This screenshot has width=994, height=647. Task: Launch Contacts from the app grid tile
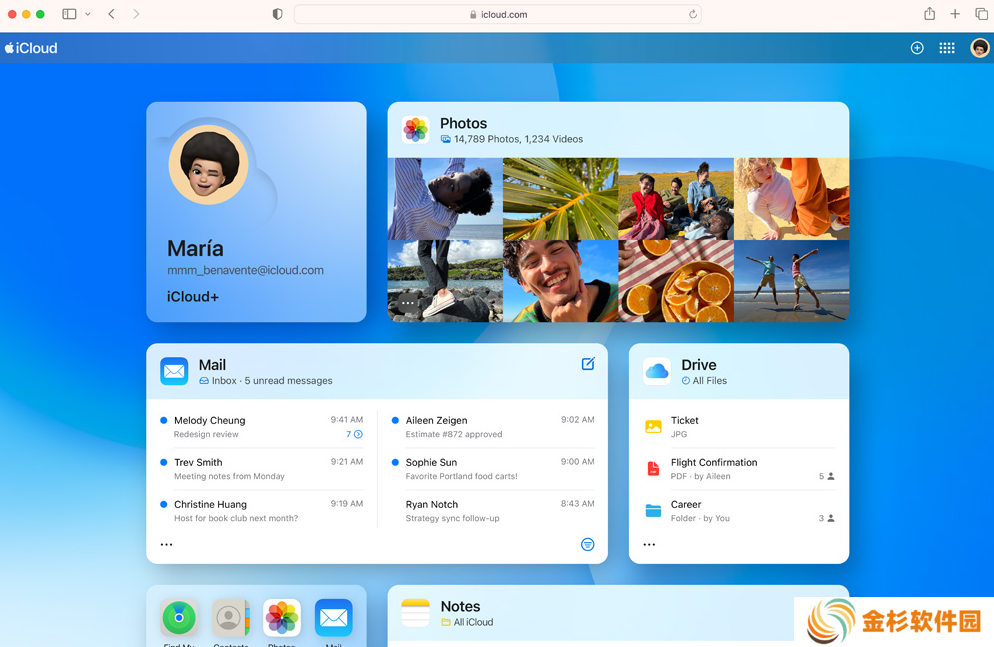pyautogui.click(x=231, y=617)
